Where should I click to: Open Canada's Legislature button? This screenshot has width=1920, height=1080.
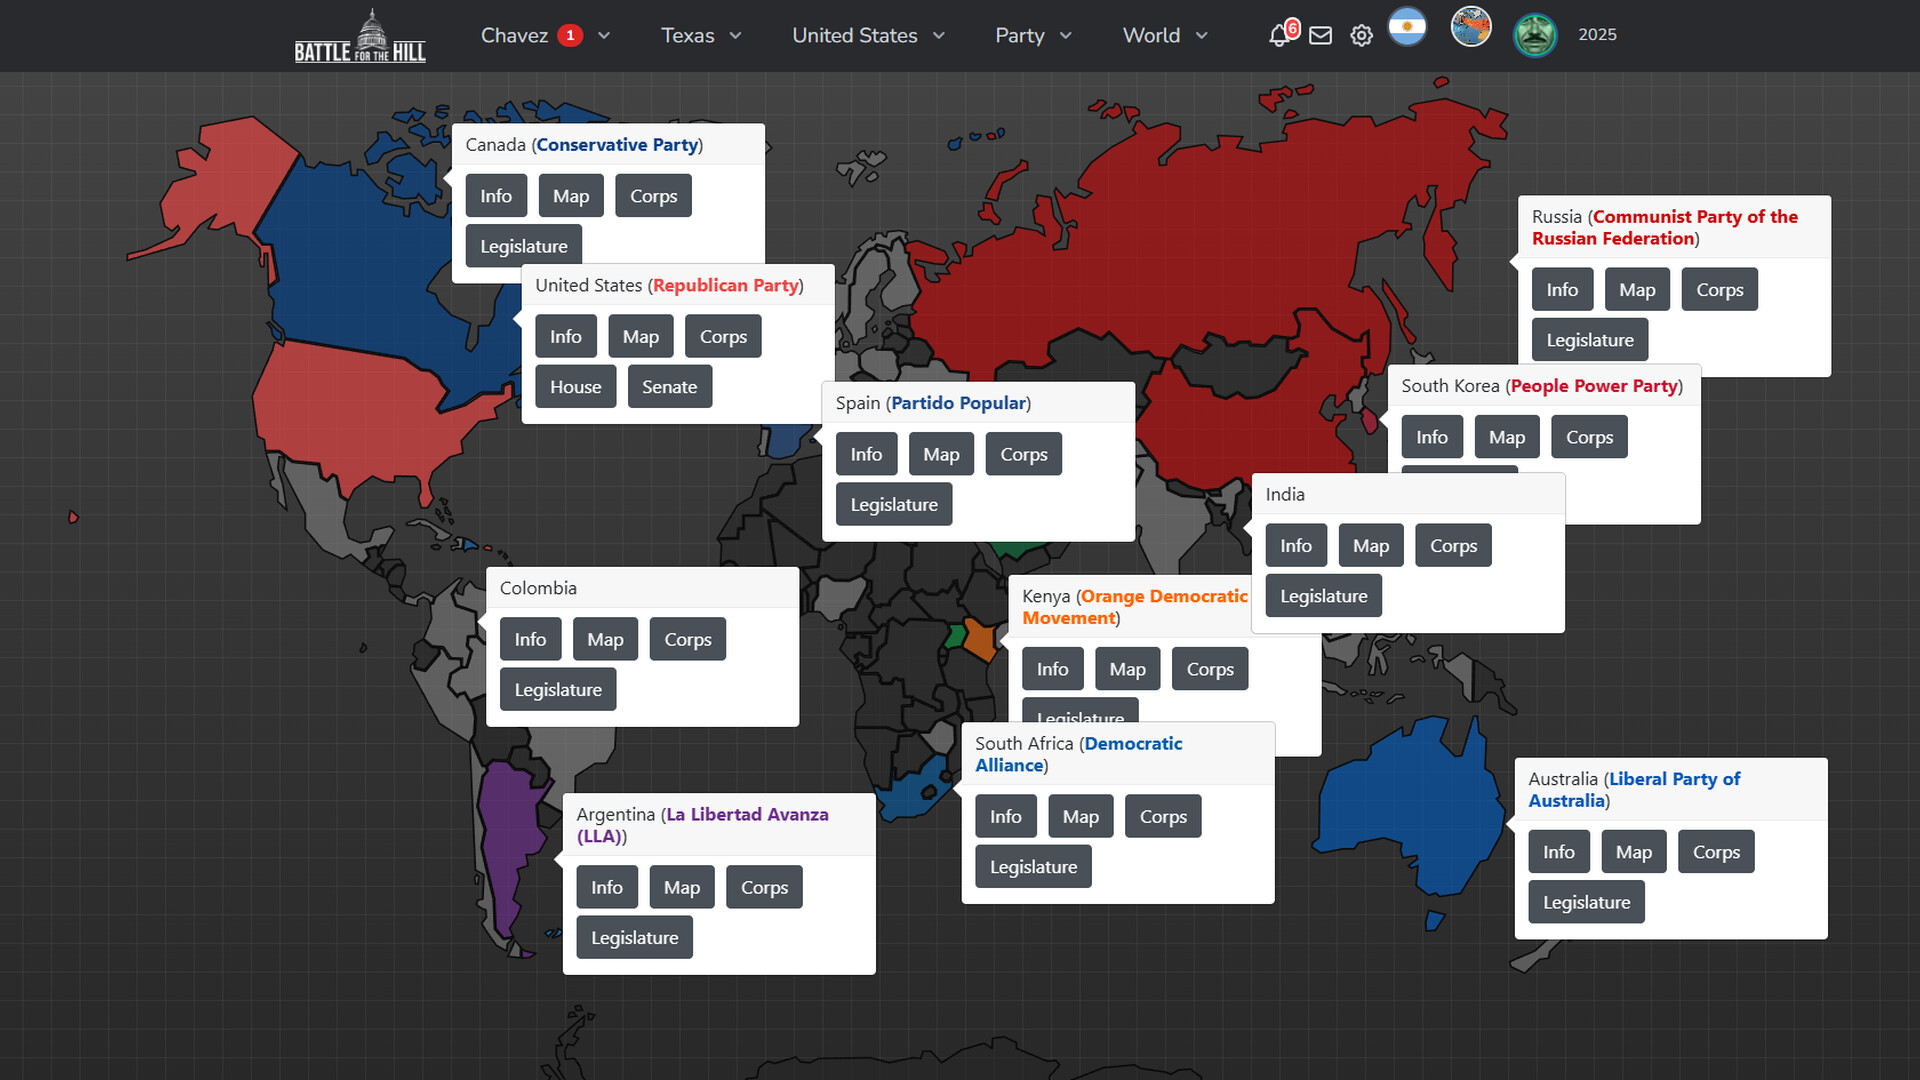click(524, 246)
